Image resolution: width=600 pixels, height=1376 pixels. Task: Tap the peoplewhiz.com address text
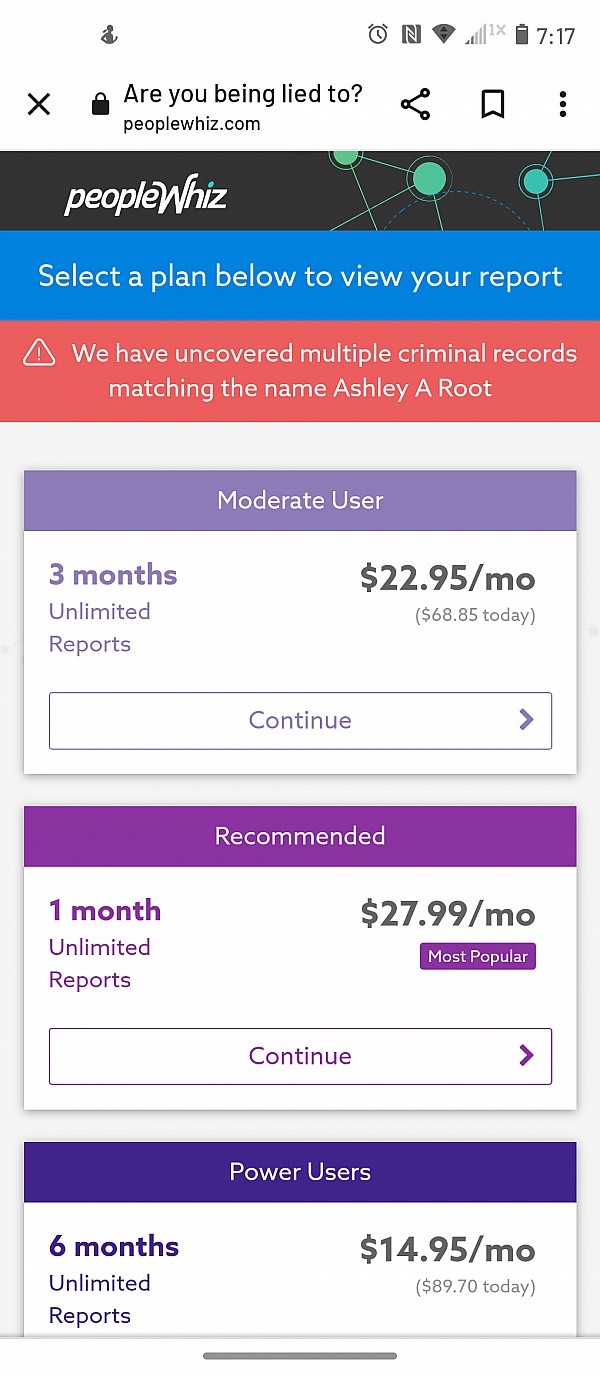pos(192,125)
